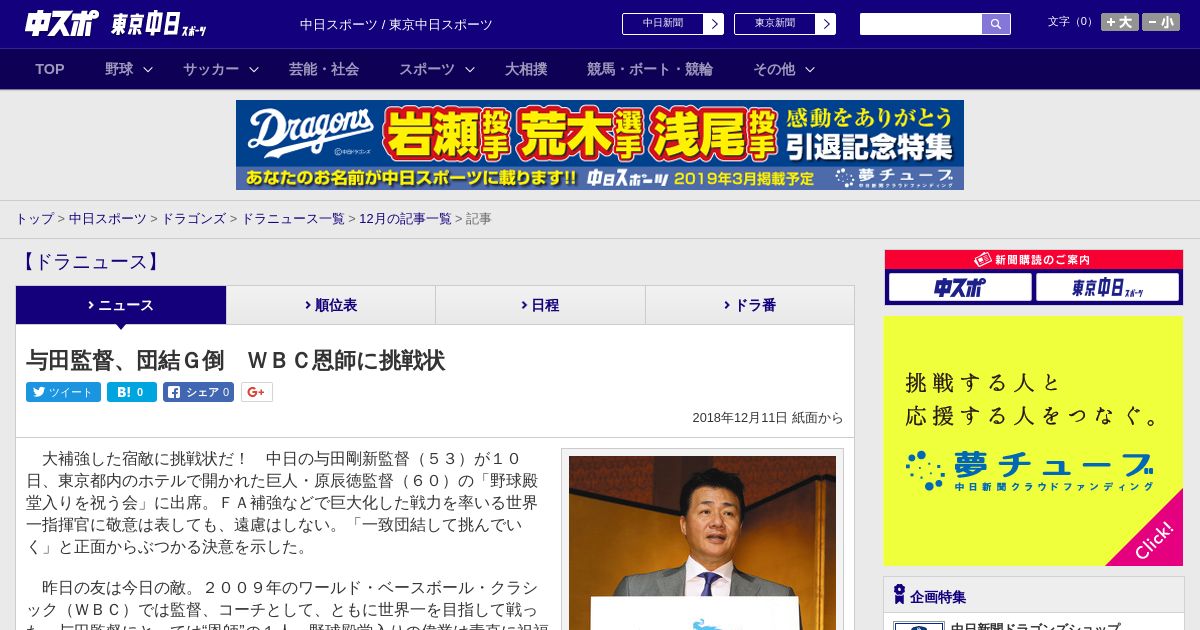Click the magnifier search button
The image size is (1200, 630).
click(x=996, y=24)
